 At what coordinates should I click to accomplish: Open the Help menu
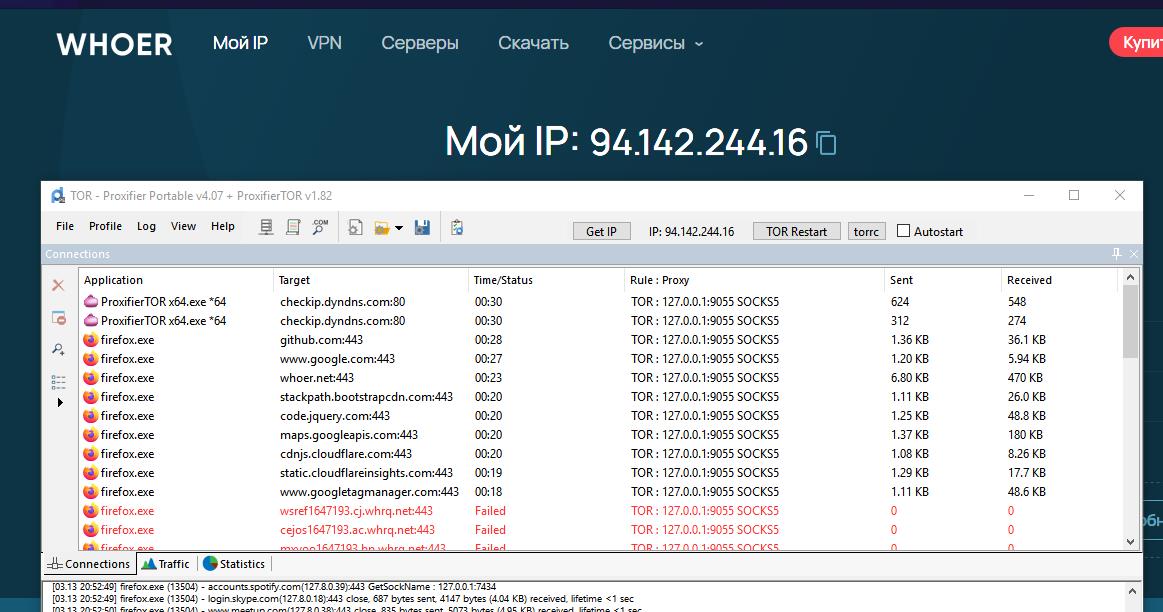[x=223, y=226]
